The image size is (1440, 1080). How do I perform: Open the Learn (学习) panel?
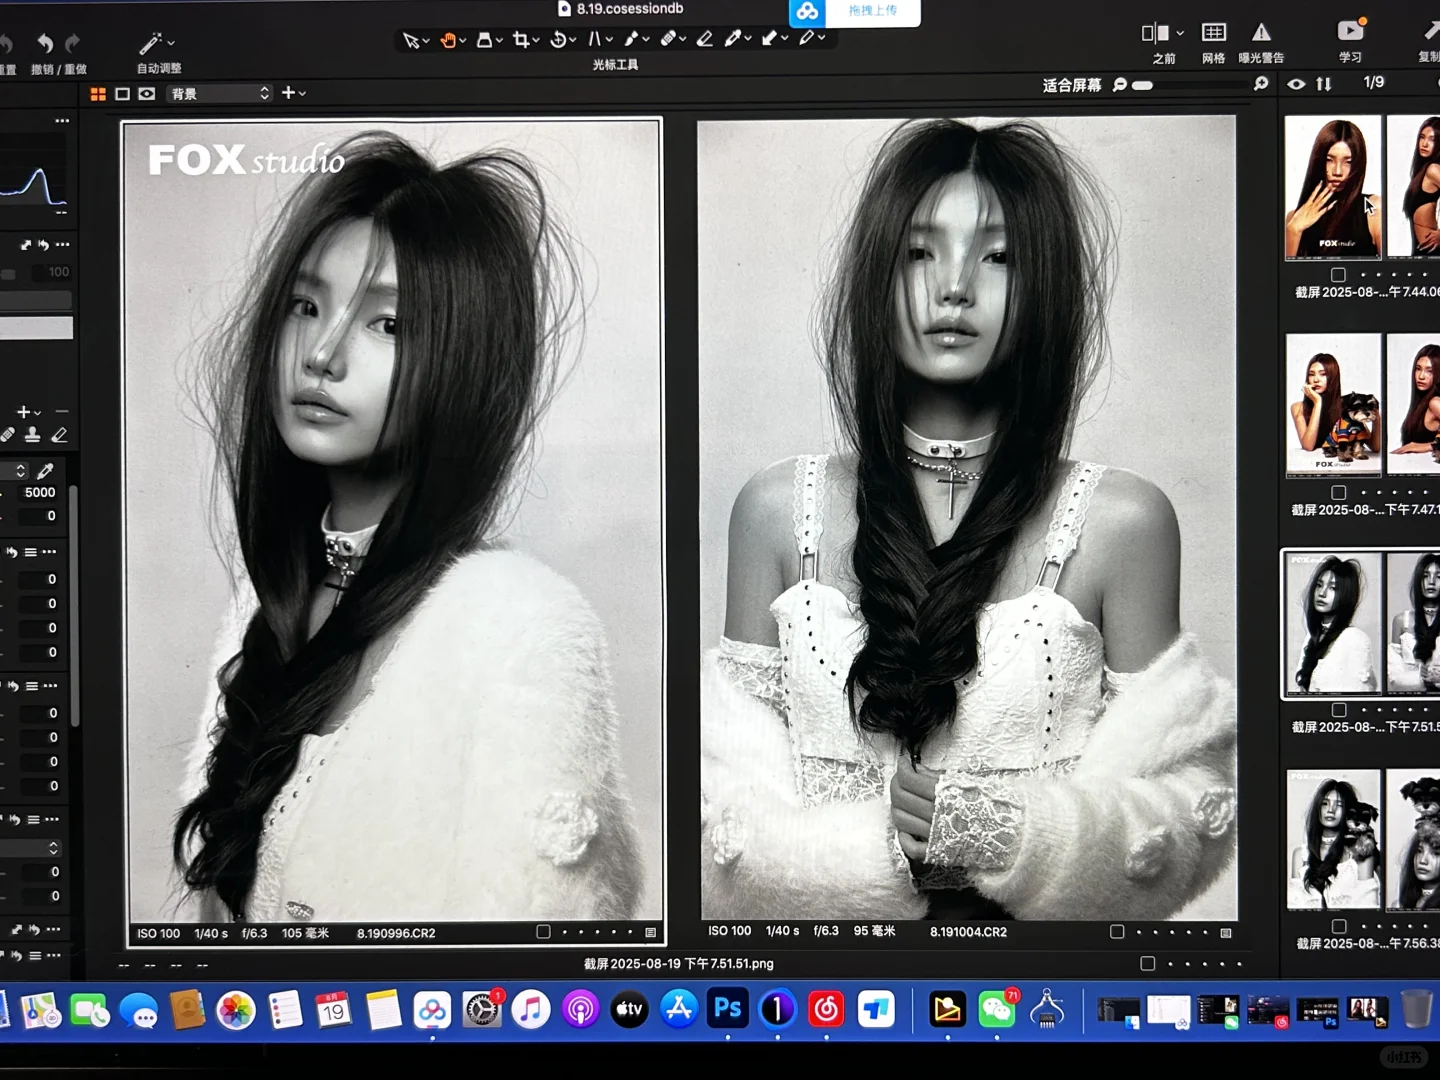click(1351, 31)
